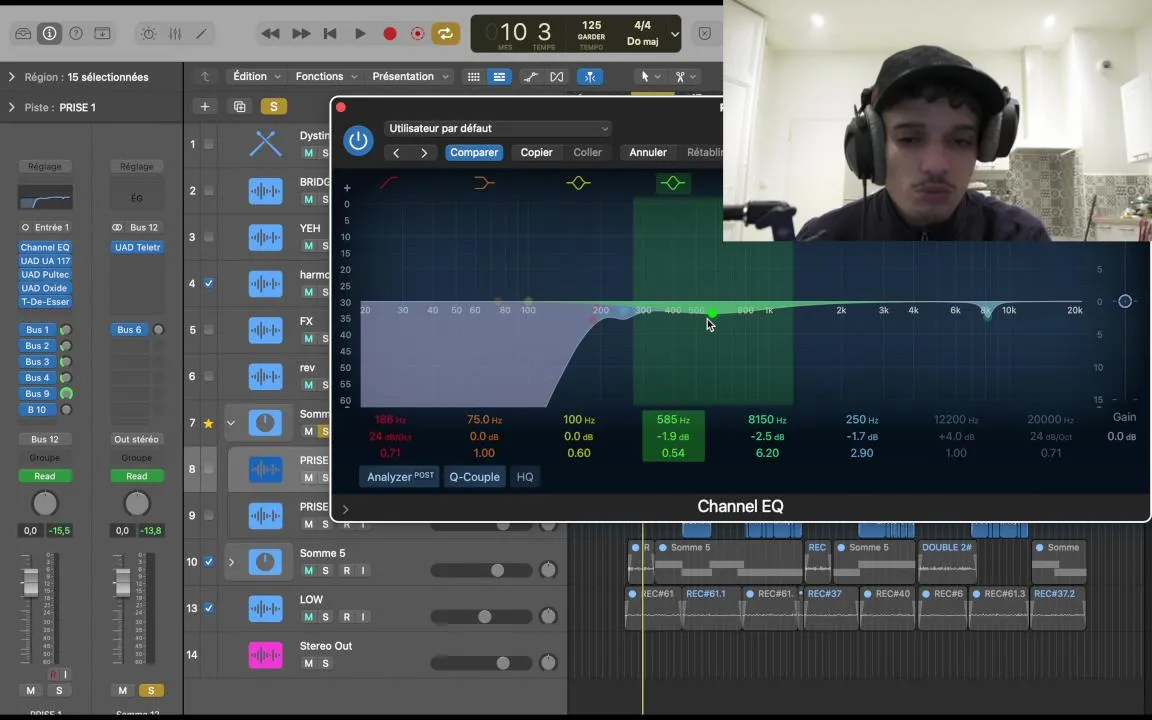Toggle Smart Controls dial icon
Image resolution: width=1152 pixels, height=720 pixels.
(148, 34)
